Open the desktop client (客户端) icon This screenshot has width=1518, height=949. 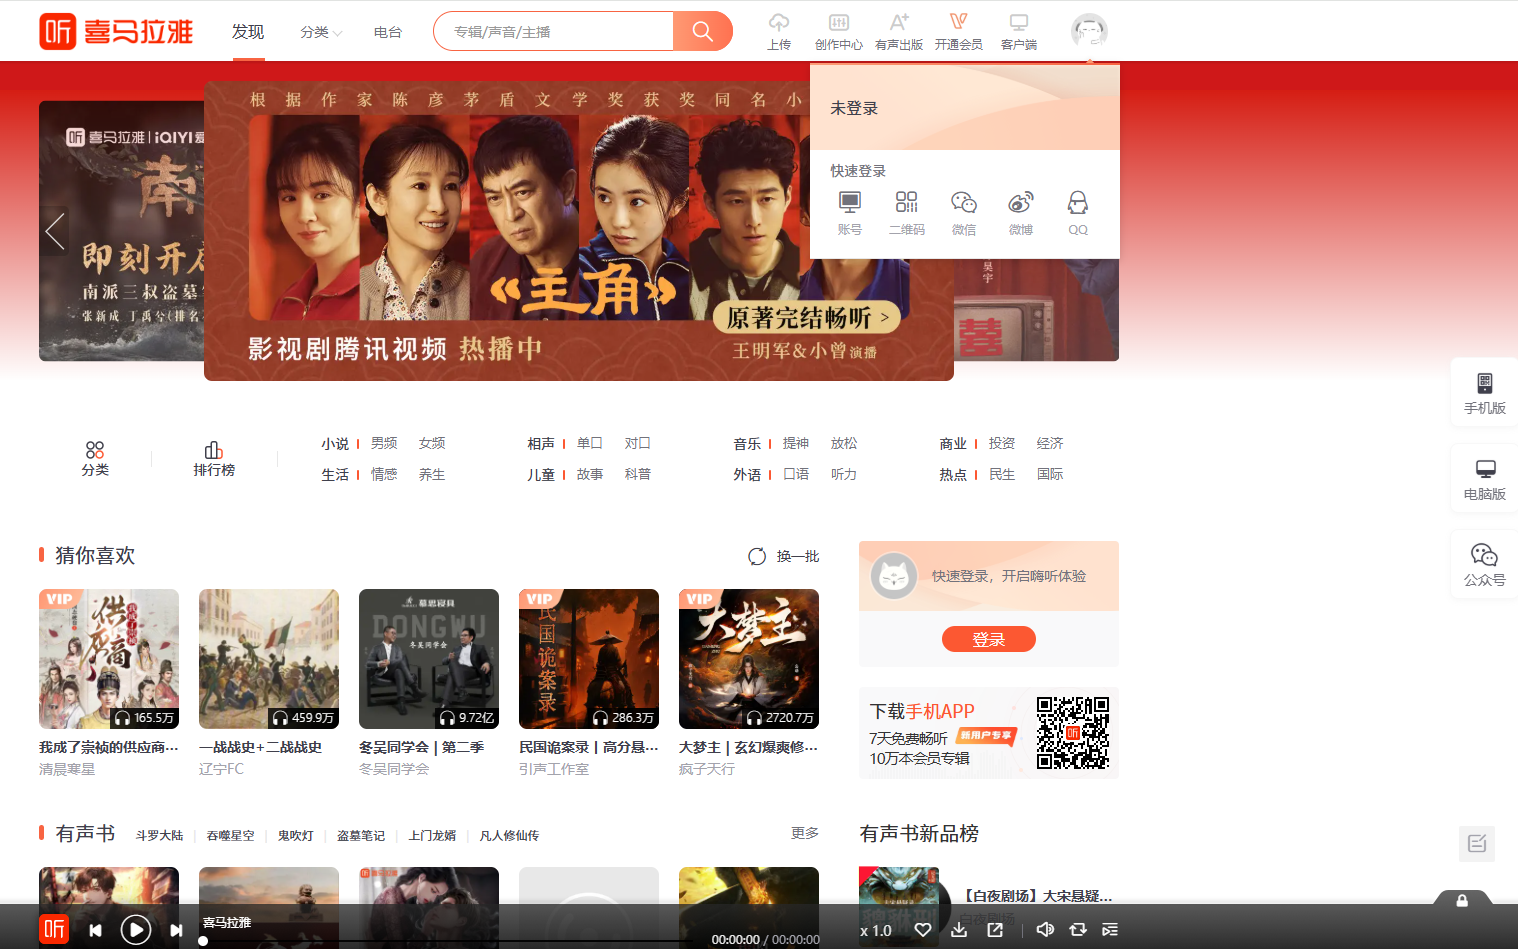pos(1019,31)
